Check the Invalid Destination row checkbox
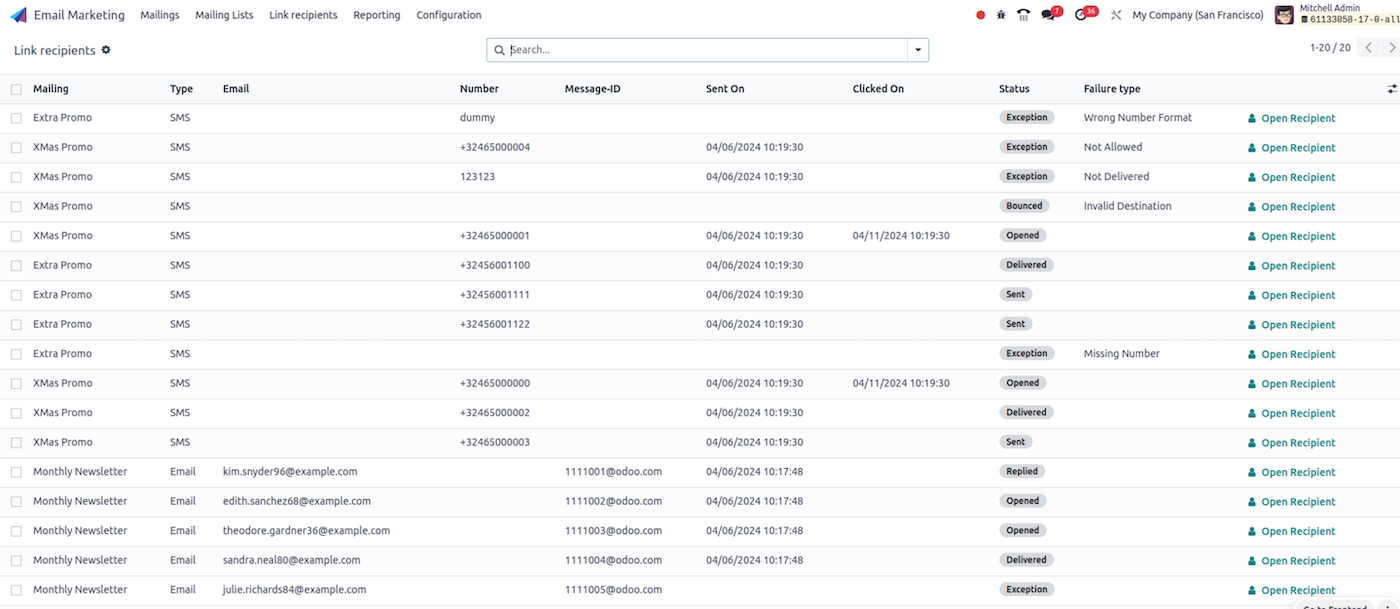The width and height of the screenshot is (1400, 609). [x=16, y=206]
